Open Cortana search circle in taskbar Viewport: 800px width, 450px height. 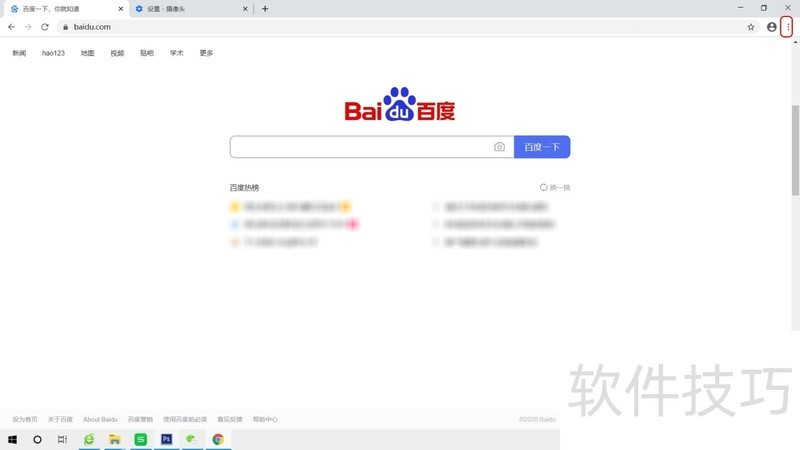(37, 439)
